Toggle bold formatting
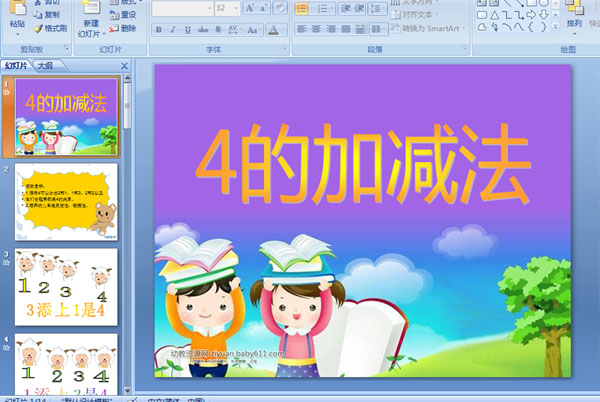Image resolution: width=600 pixels, height=402 pixels. click(159, 30)
